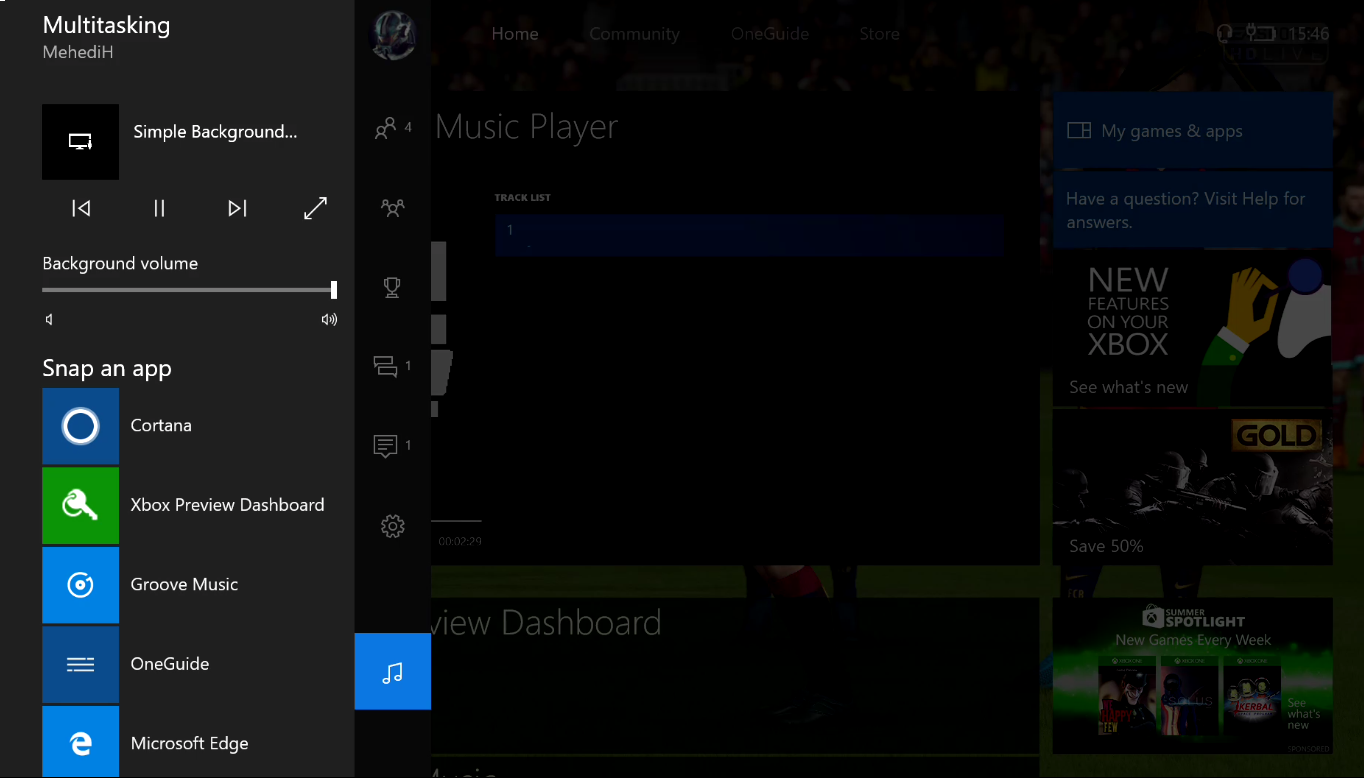Snap the Xbox Preview Dashboard app
1364x778 pixels.
click(x=190, y=505)
